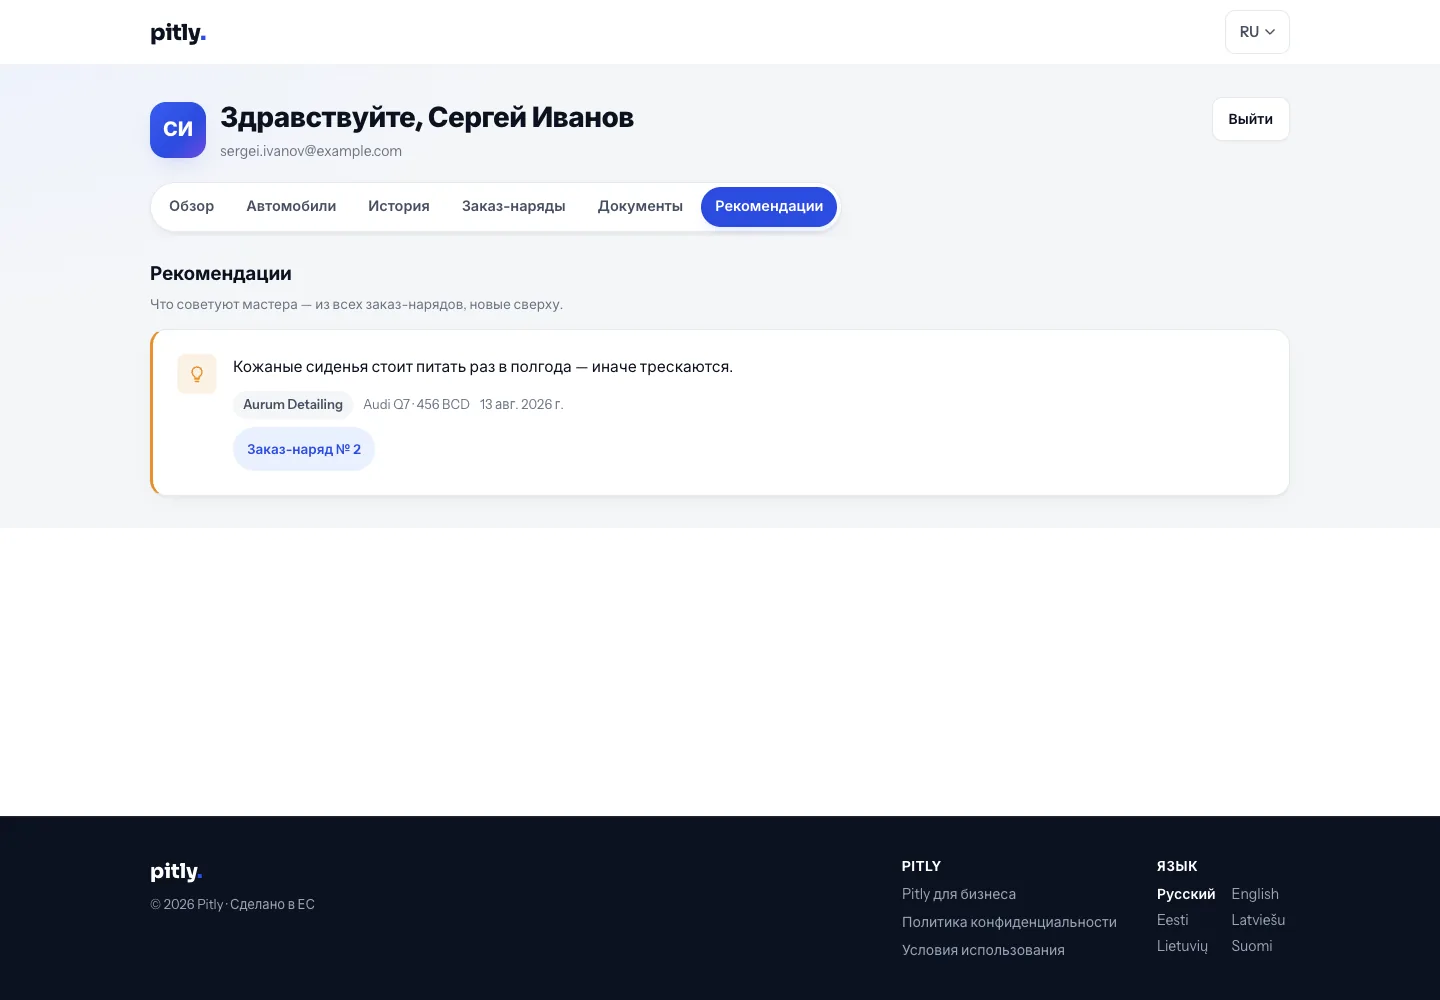
Task: Switch to the Обзор tab
Action: point(191,207)
